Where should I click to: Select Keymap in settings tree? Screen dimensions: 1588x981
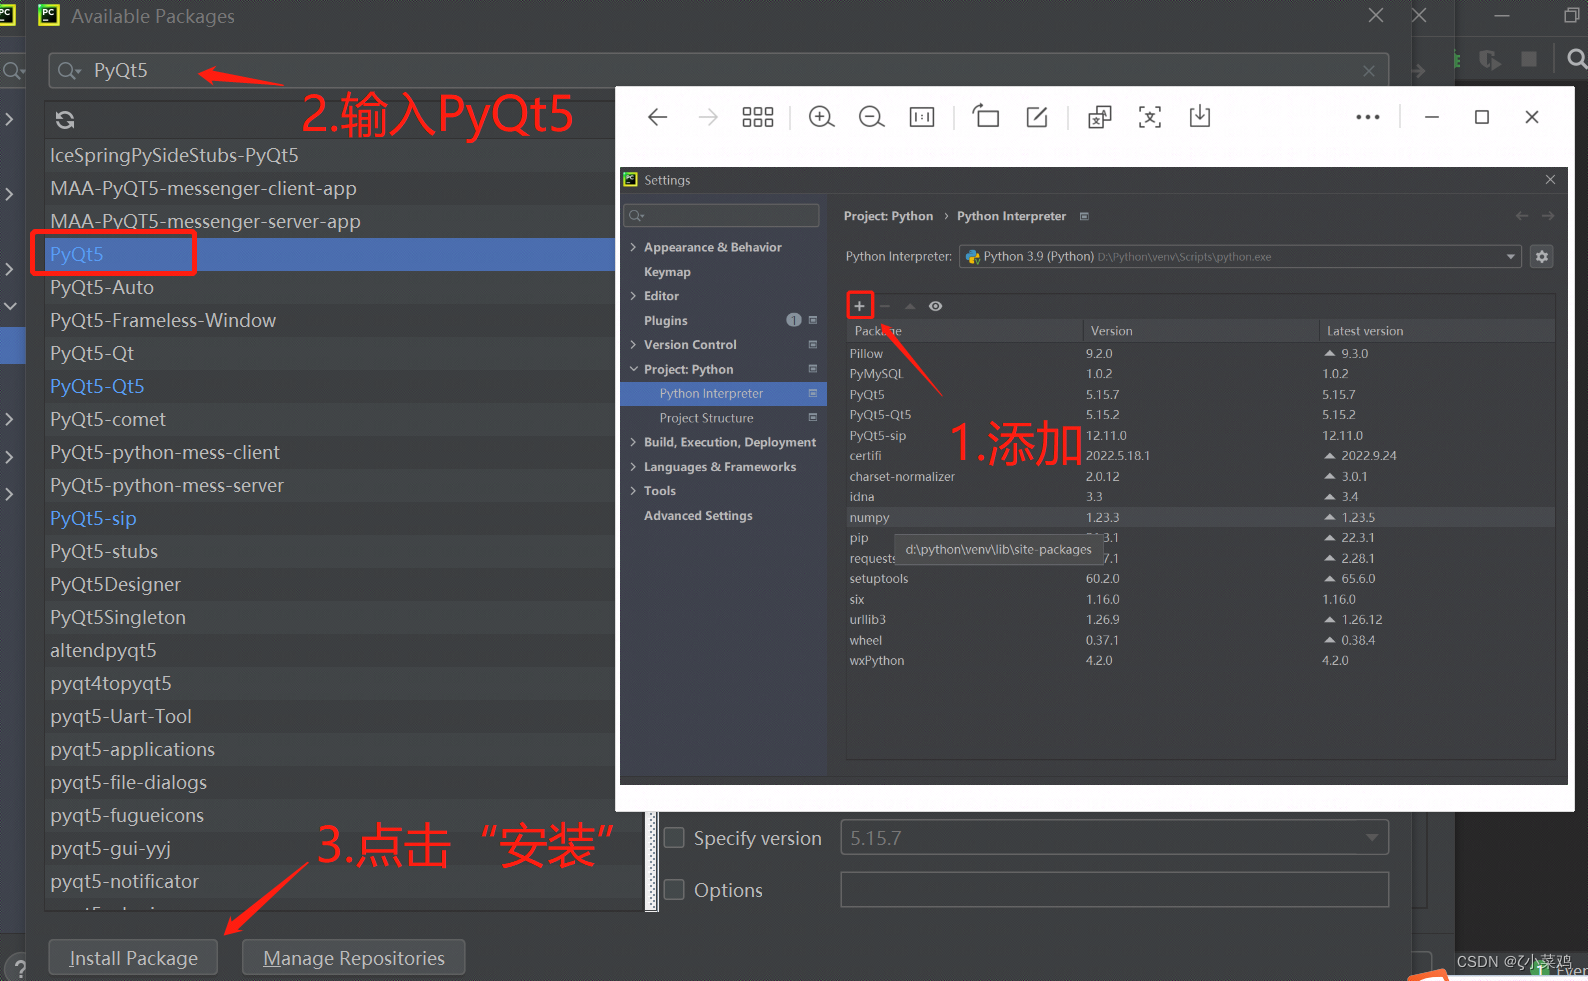coord(667,272)
